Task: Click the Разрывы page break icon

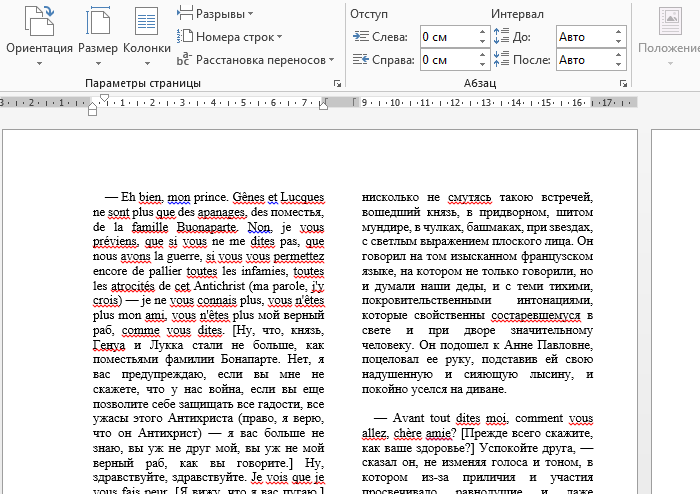Action: (185, 13)
